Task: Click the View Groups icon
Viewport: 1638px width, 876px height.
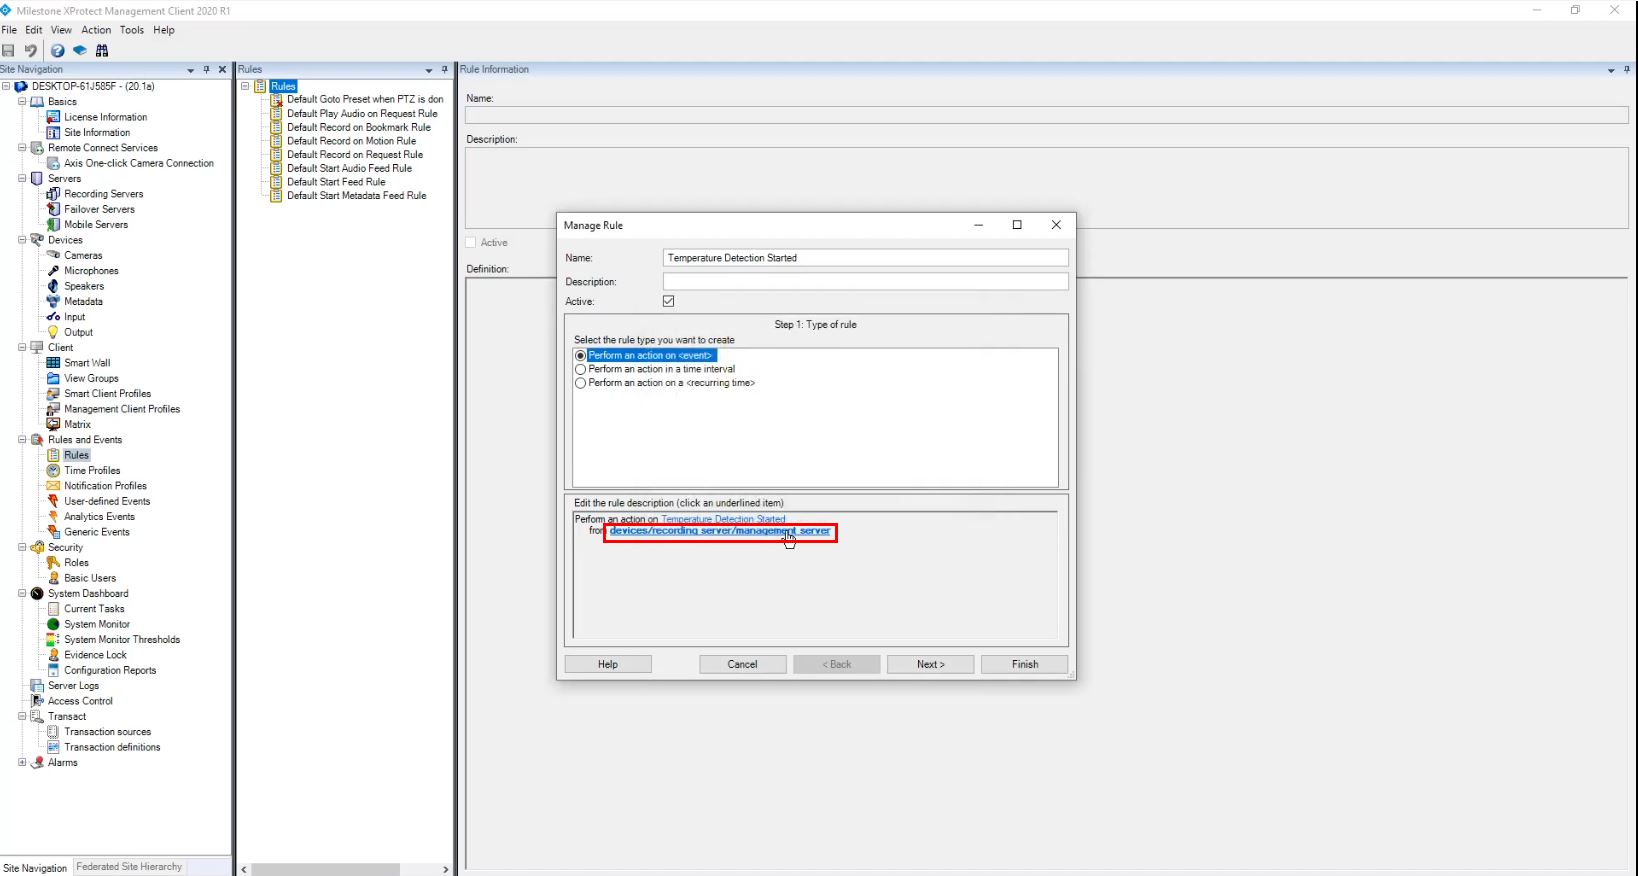Action: click(54, 378)
